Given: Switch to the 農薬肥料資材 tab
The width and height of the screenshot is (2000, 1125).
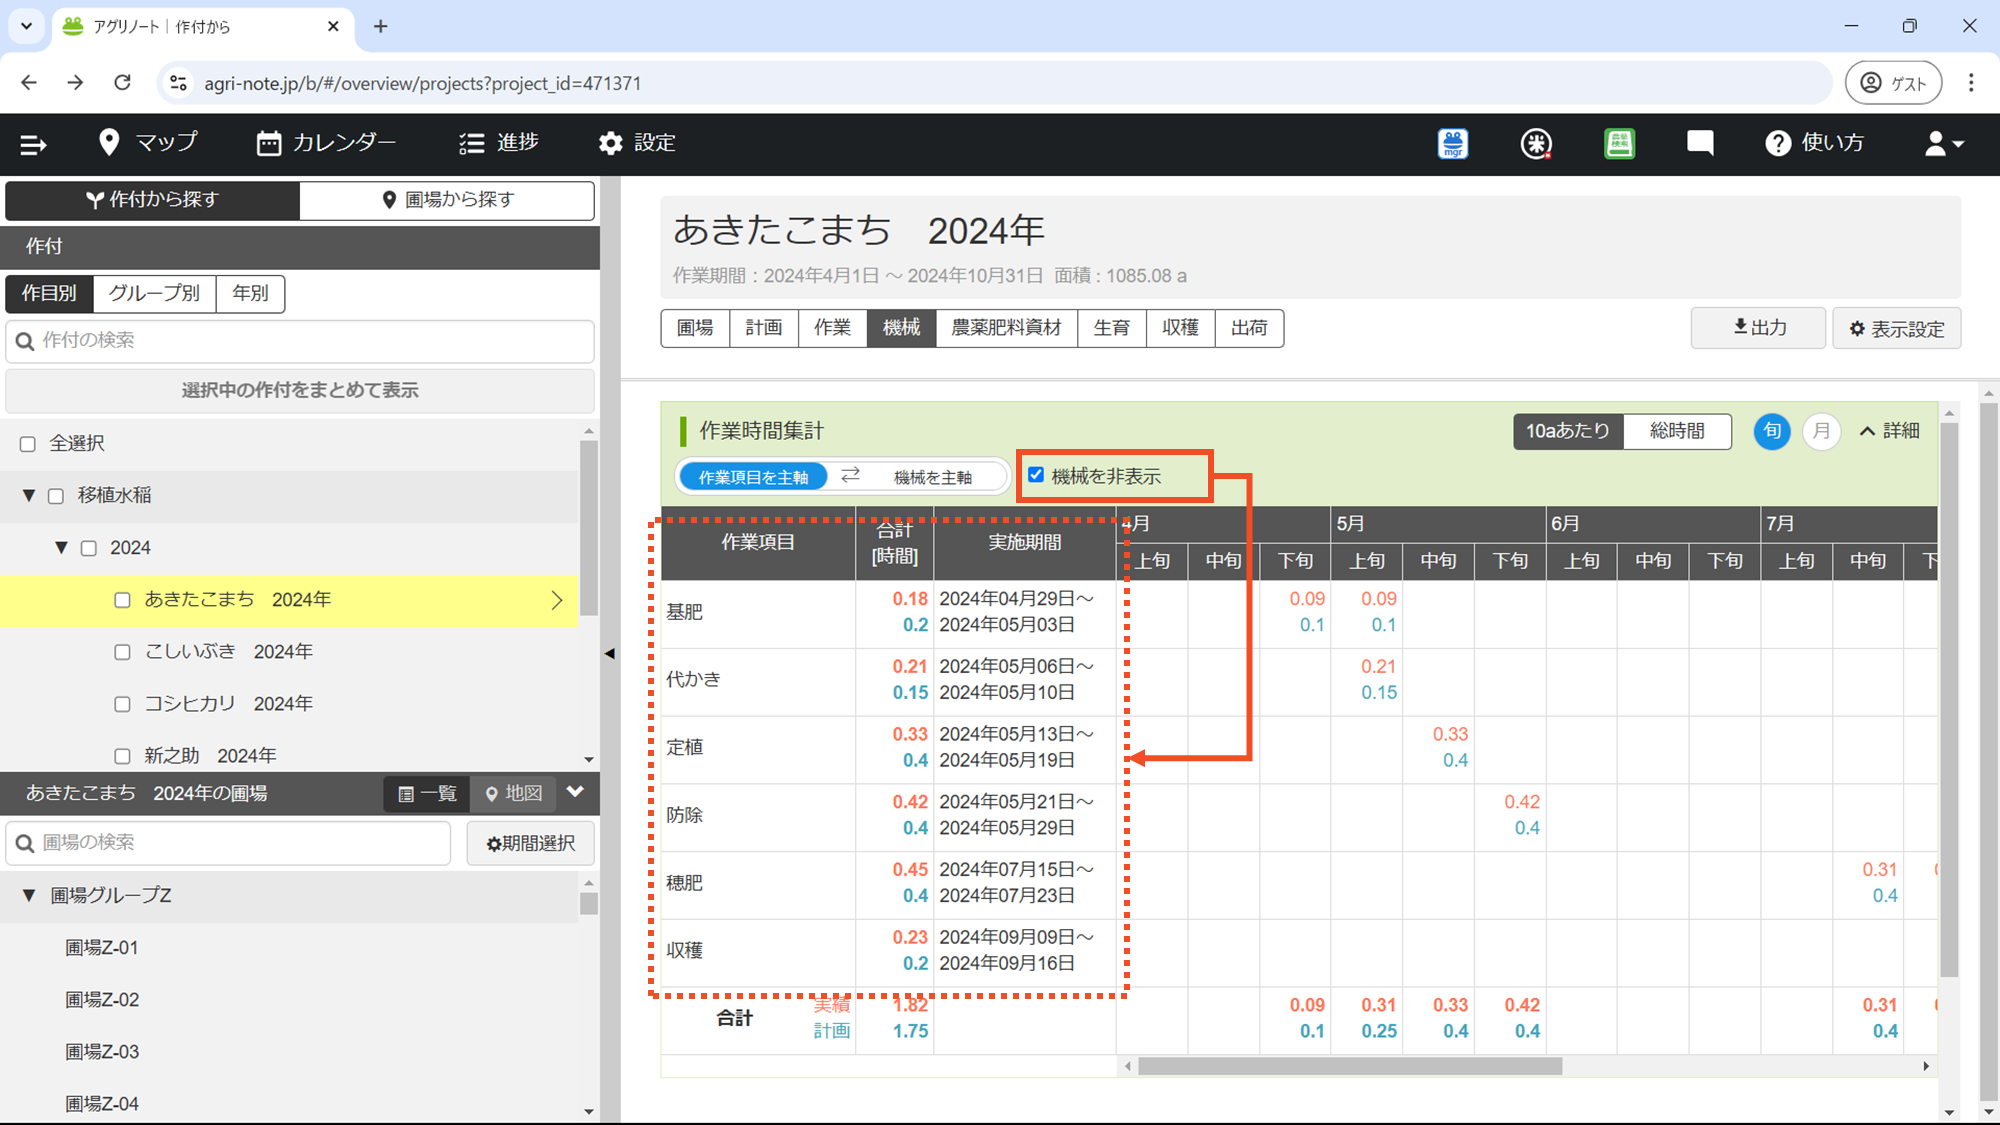Looking at the screenshot, I should [x=1006, y=328].
